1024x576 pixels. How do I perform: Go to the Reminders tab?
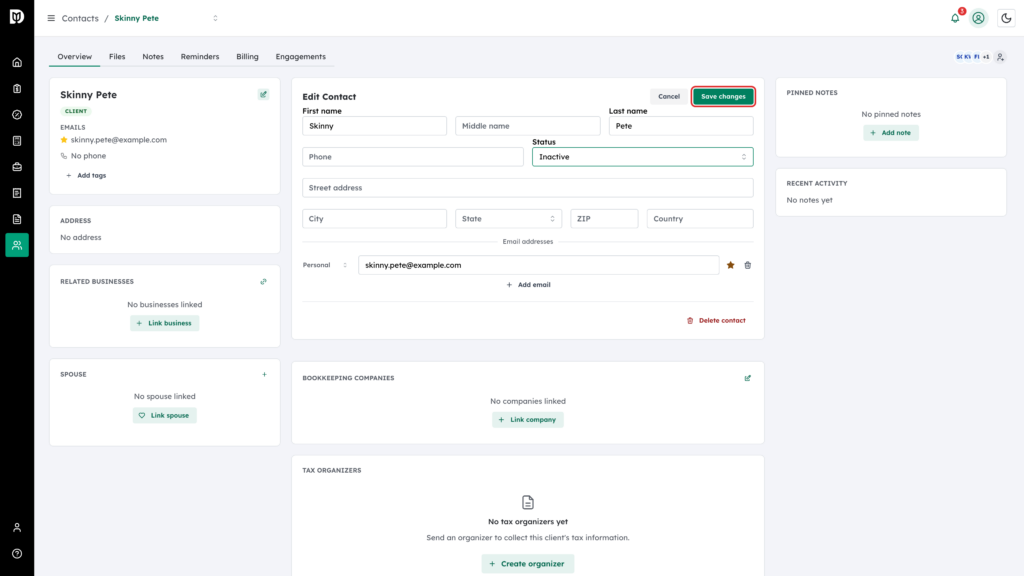[x=200, y=57]
